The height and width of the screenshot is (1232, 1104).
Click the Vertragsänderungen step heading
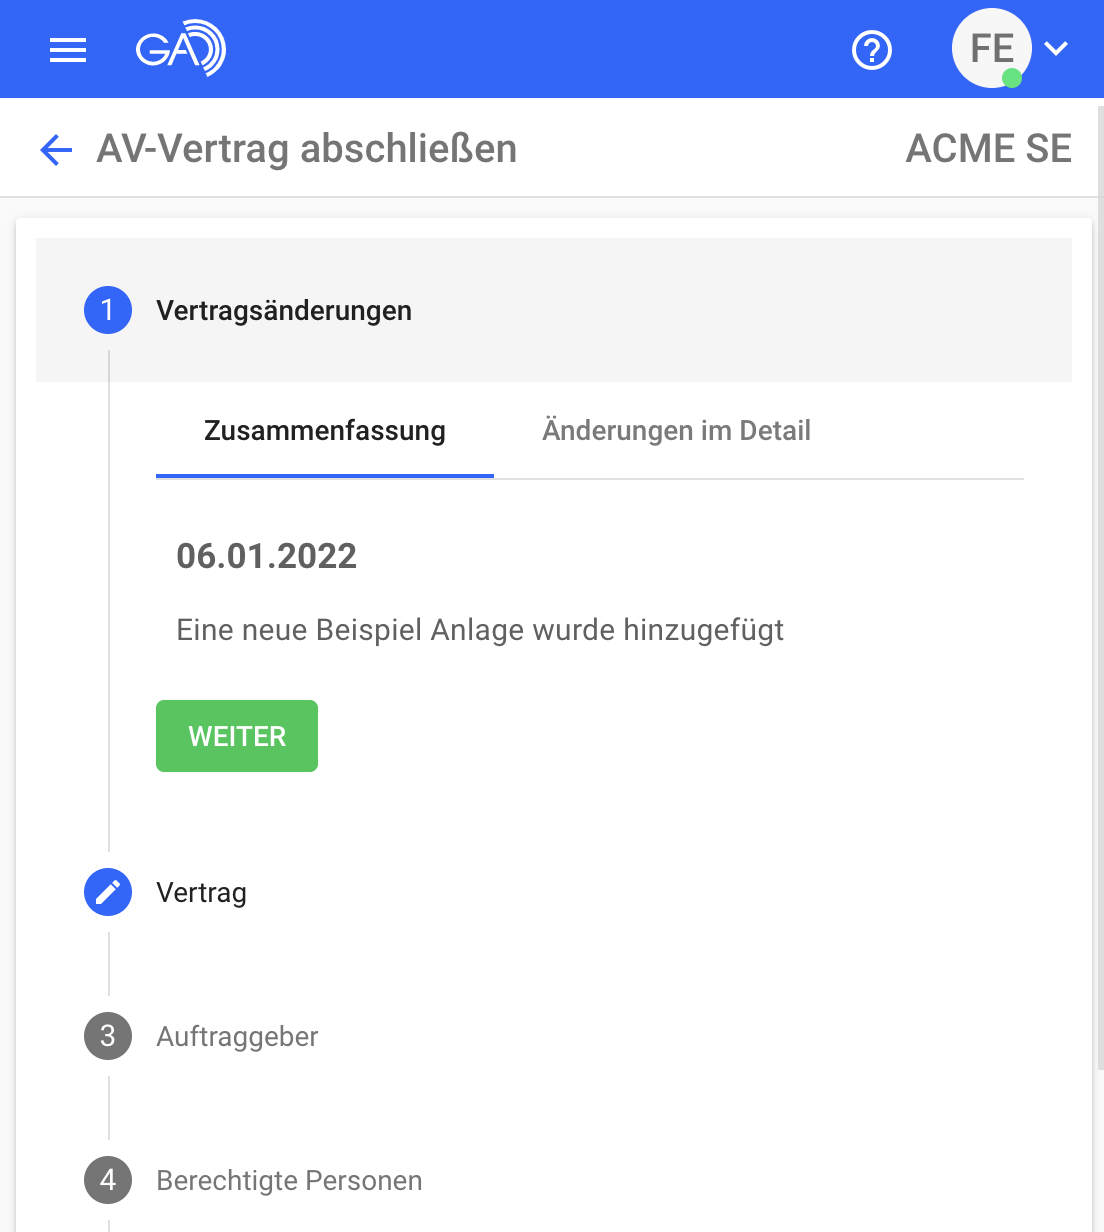point(284,310)
